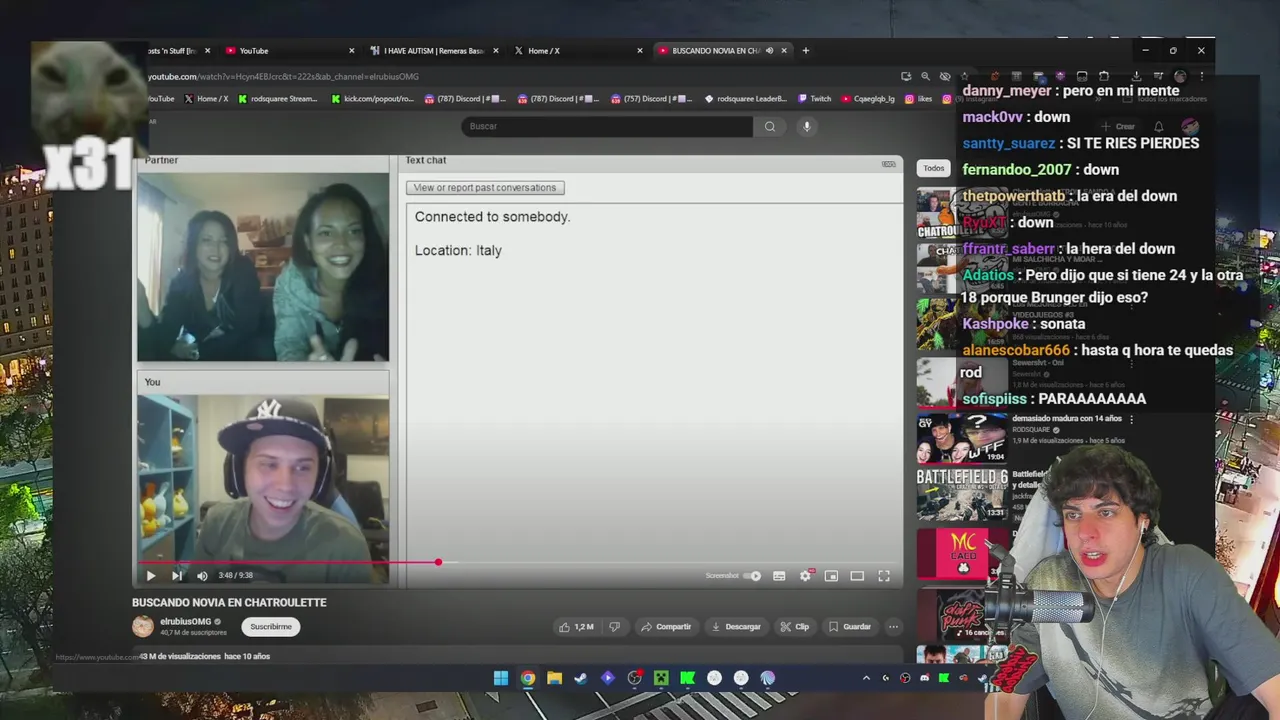Click View or report past conversations

point(485,188)
